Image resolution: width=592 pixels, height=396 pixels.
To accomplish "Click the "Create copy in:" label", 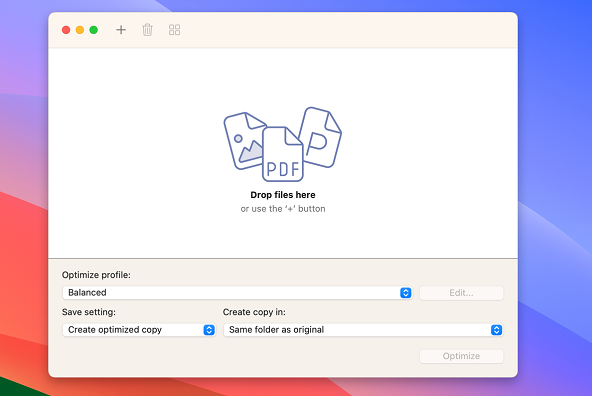I will pos(254,312).
